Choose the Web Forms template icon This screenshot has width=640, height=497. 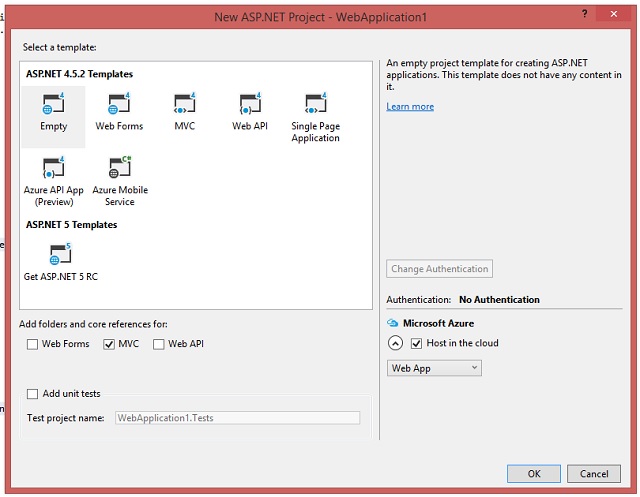click(x=119, y=104)
